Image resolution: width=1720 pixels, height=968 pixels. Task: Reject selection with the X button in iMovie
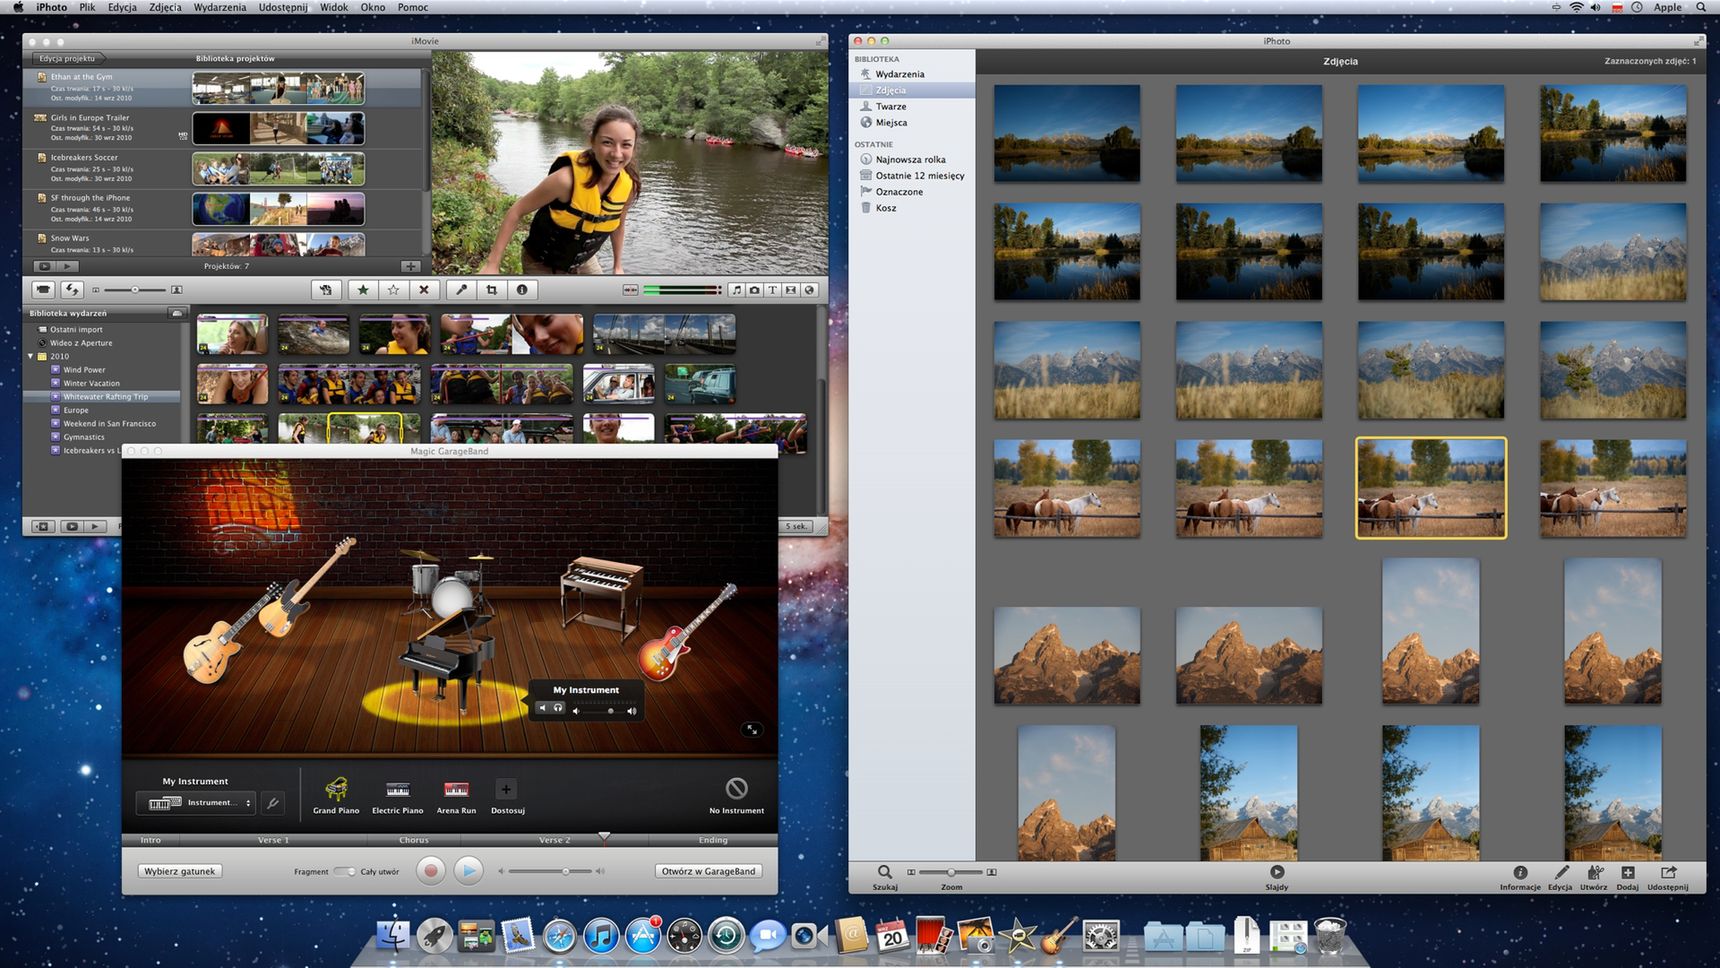tap(424, 290)
